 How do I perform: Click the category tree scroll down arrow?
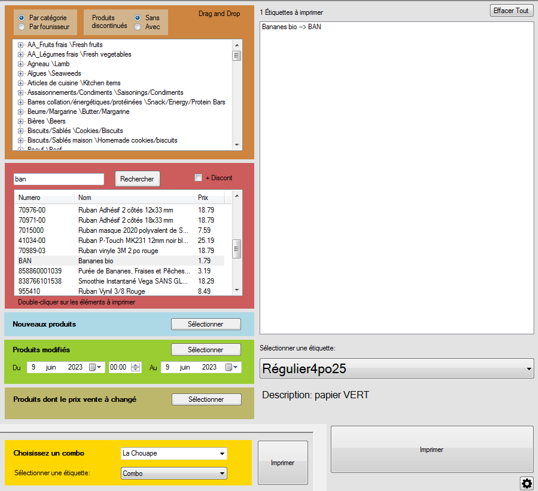(x=237, y=145)
